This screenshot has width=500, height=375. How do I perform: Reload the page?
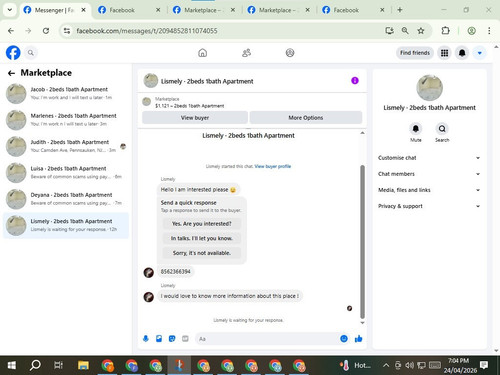coord(46,31)
